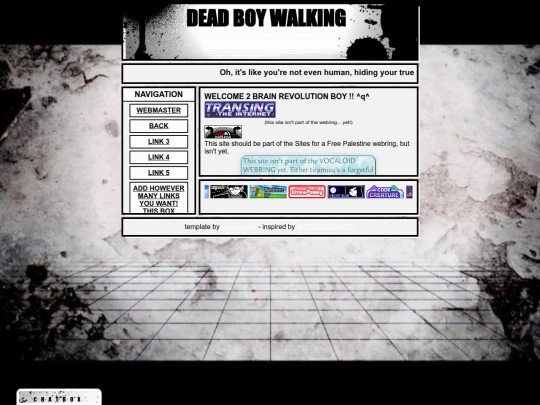Click the faded template author link in footer
This screenshot has width=540, height=405.
point(239,227)
